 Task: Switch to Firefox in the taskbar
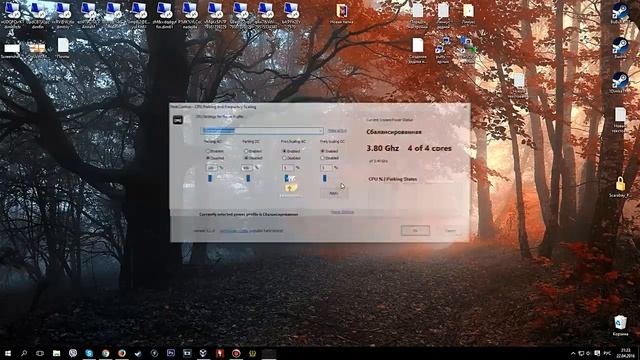coord(122,353)
